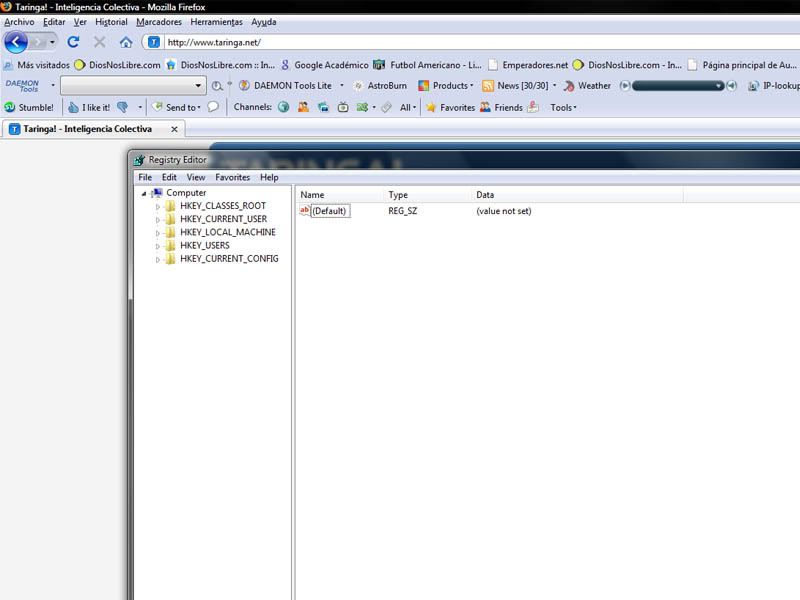
Task: Open Registry Editor File menu
Action: pyautogui.click(x=145, y=177)
